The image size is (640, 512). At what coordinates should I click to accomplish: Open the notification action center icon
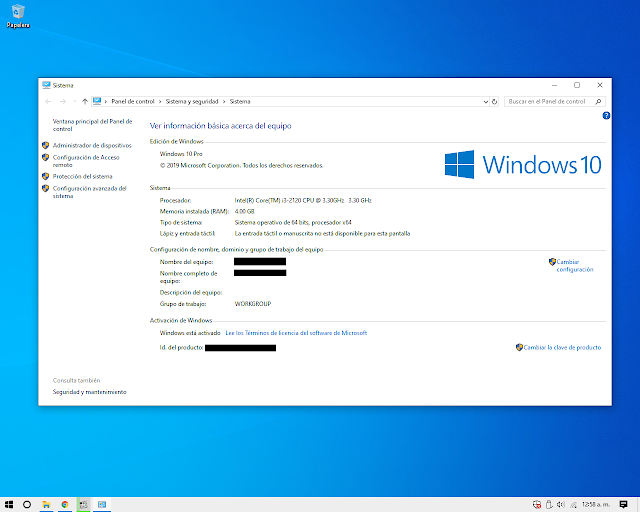[623, 505]
